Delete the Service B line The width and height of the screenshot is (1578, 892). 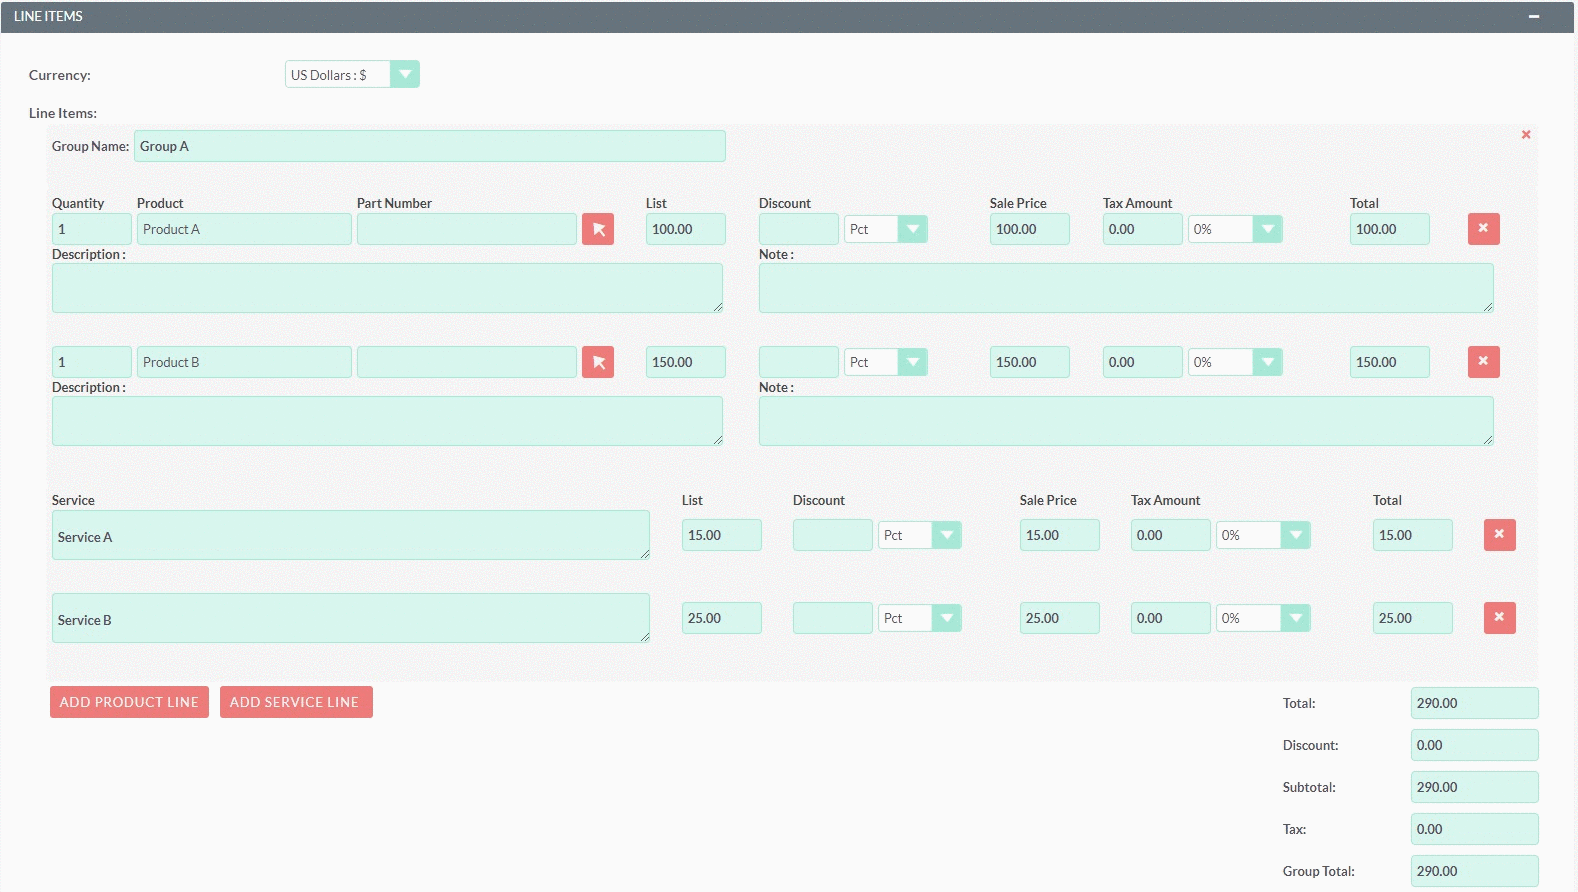point(1499,618)
